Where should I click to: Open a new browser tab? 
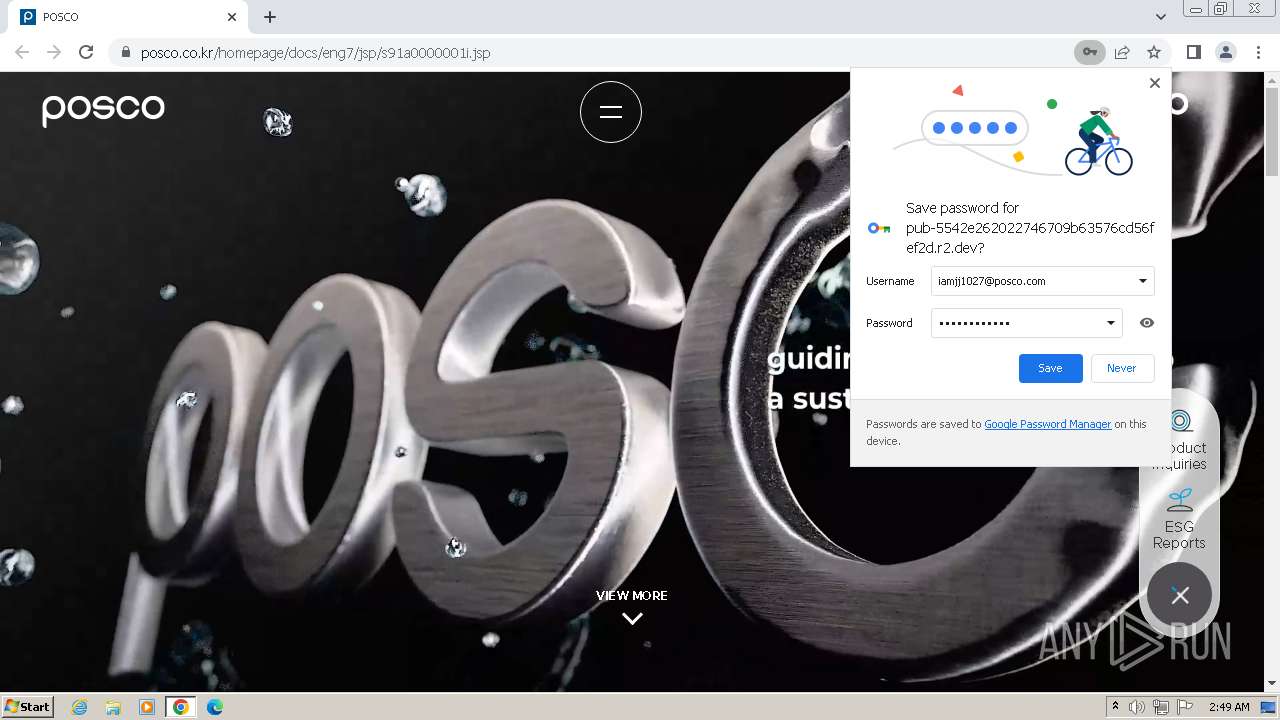[270, 17]
